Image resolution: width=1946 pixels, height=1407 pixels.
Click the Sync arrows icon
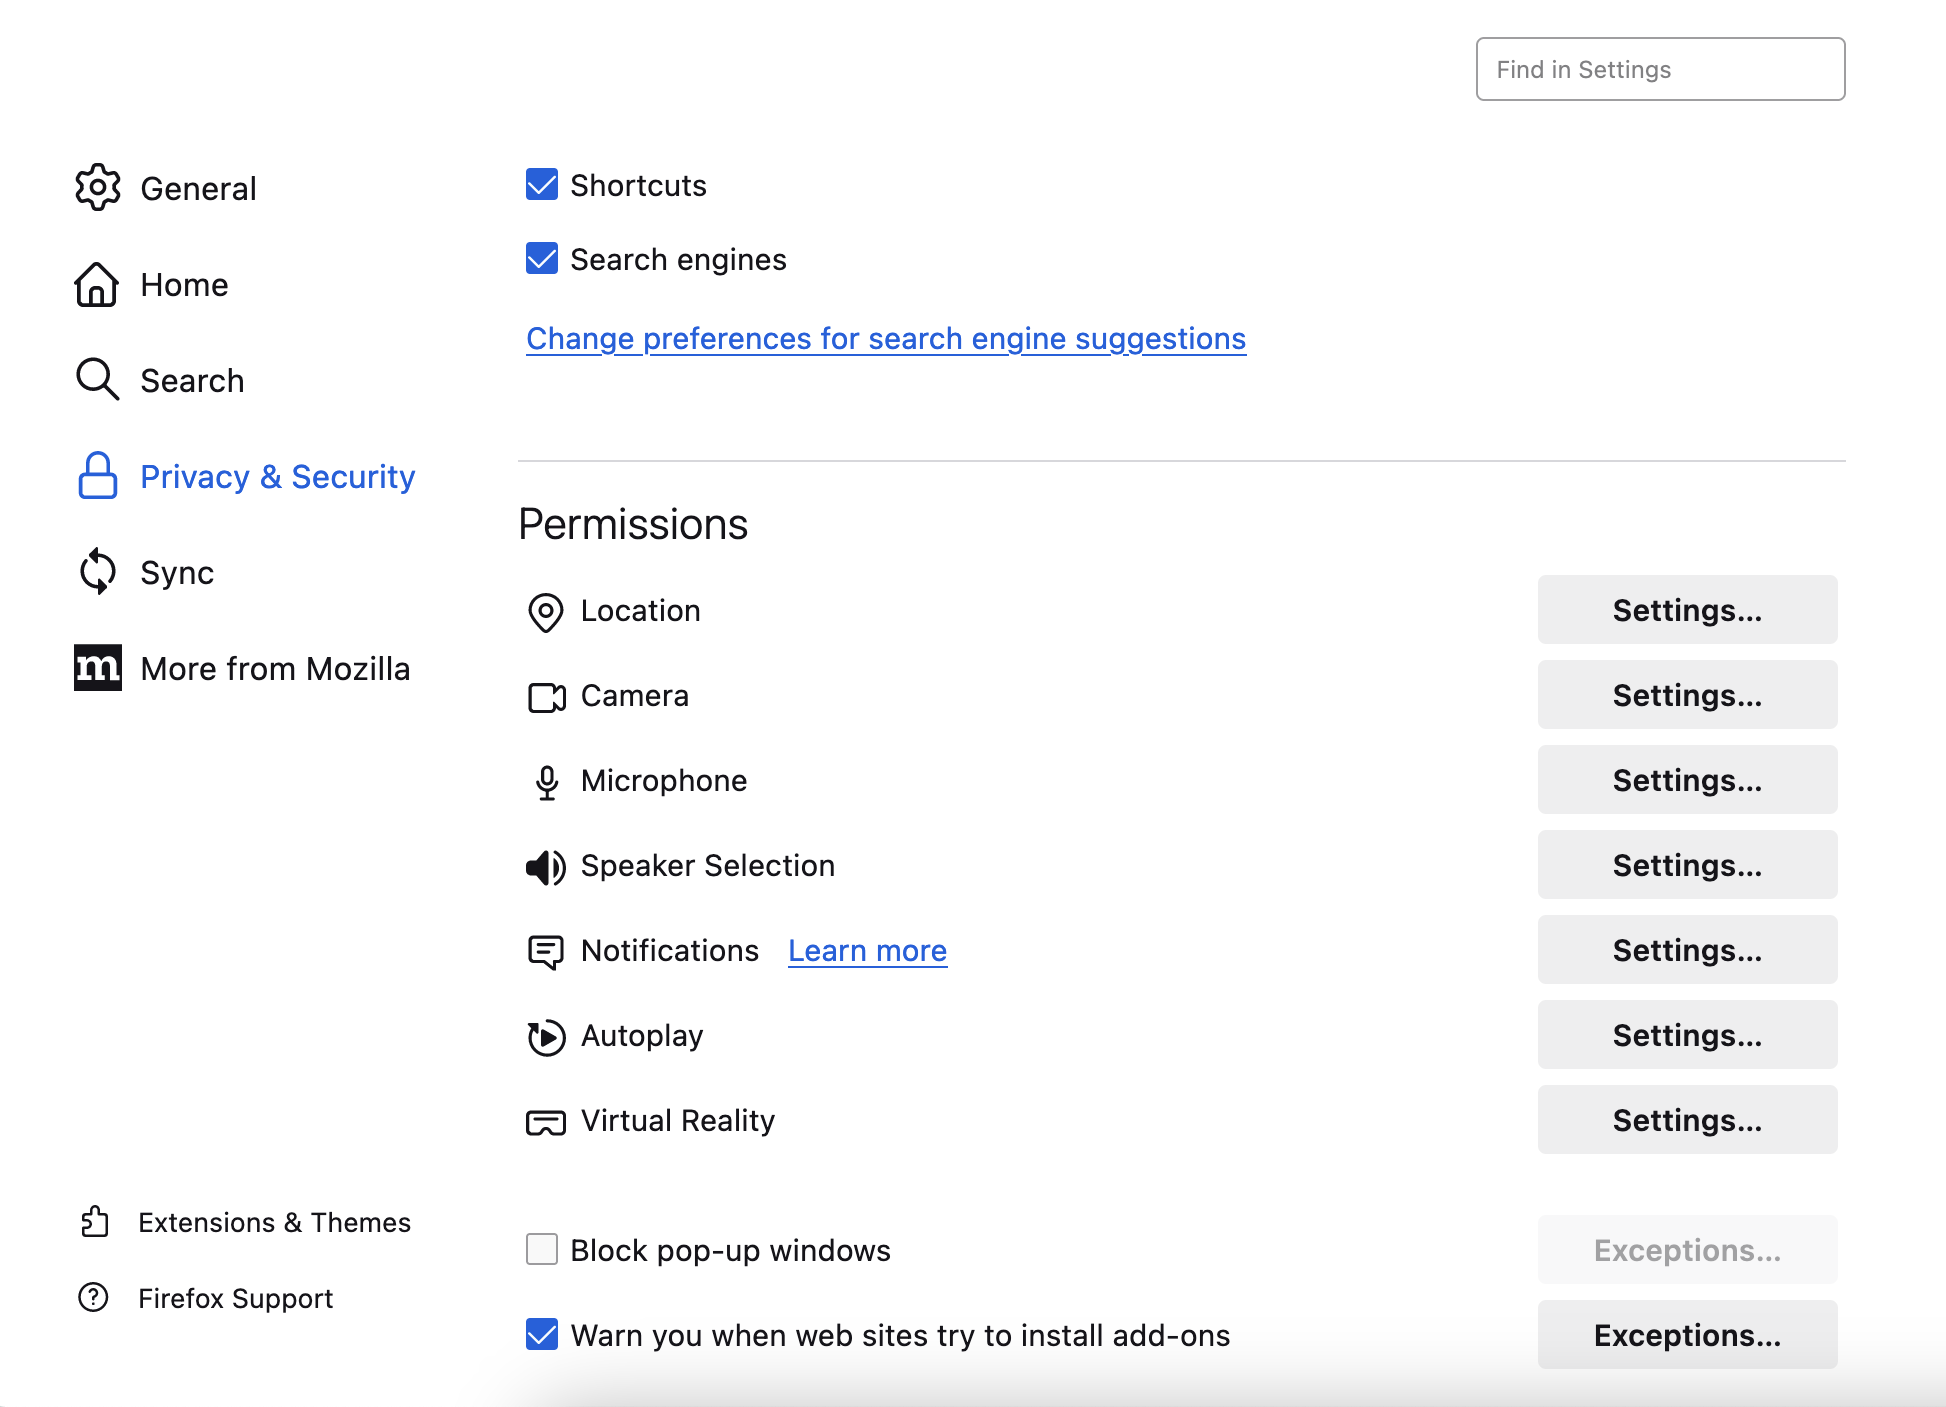96,572
